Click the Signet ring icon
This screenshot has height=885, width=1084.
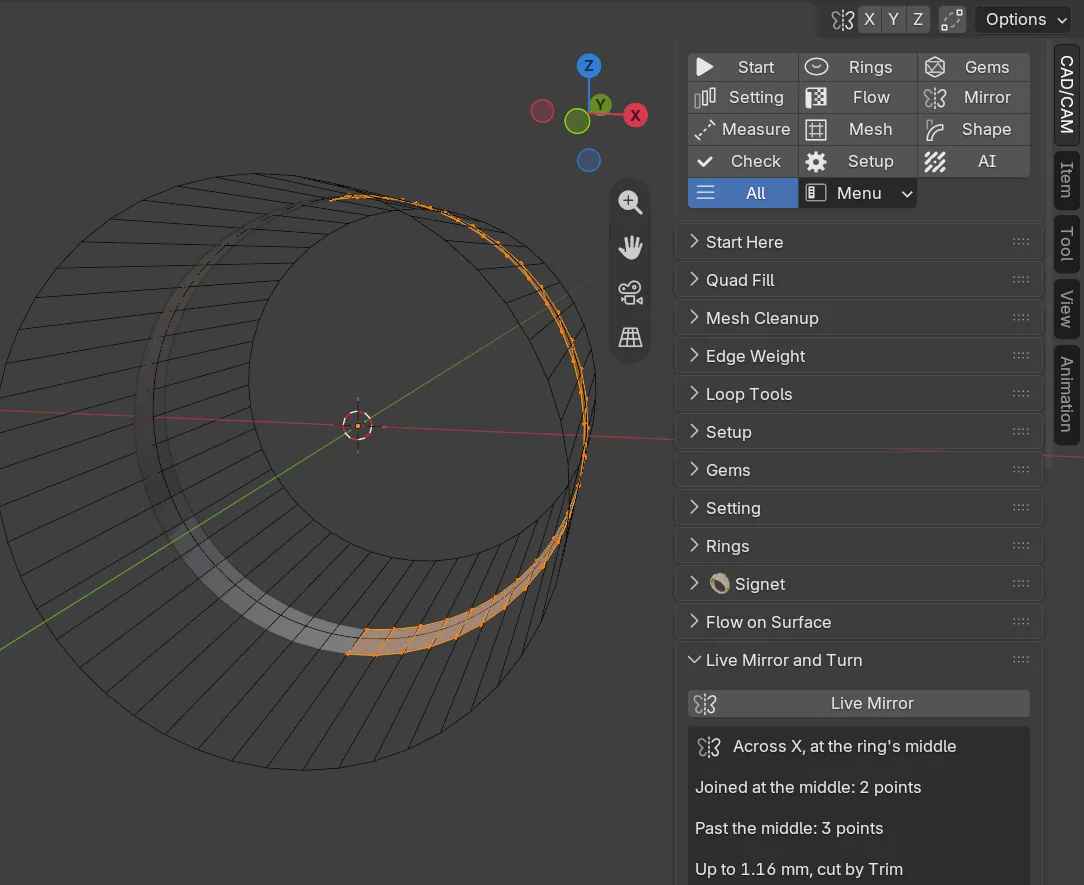(x=720, y=584)
